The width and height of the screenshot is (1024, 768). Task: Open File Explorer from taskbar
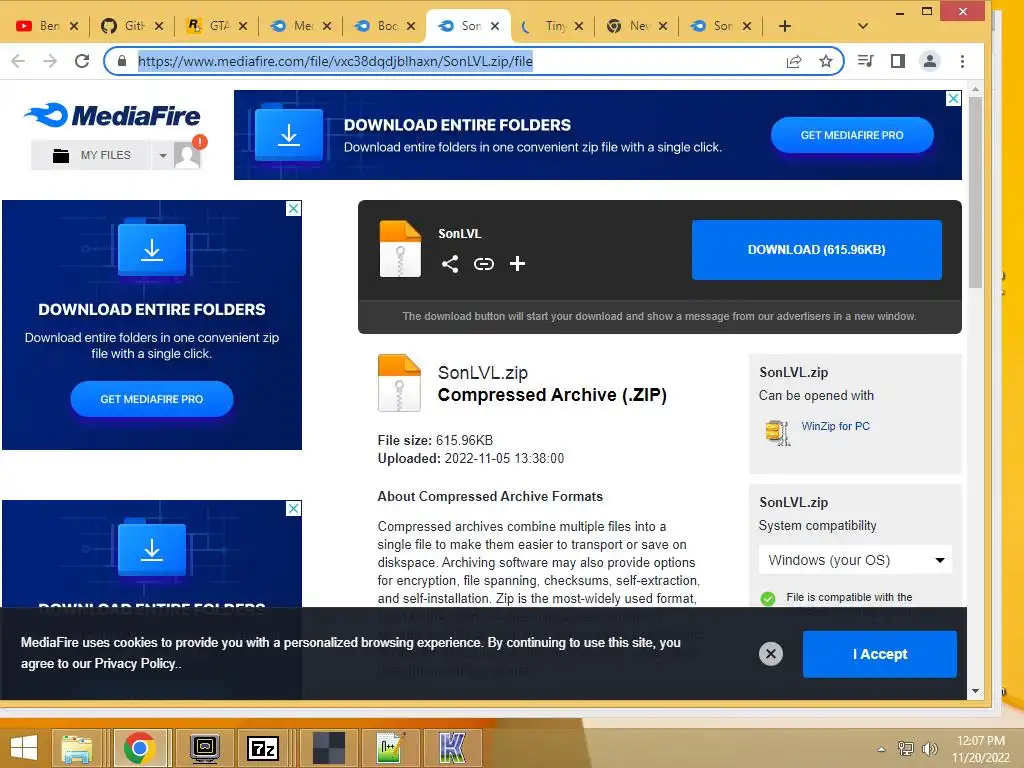(x=76, y=748)
